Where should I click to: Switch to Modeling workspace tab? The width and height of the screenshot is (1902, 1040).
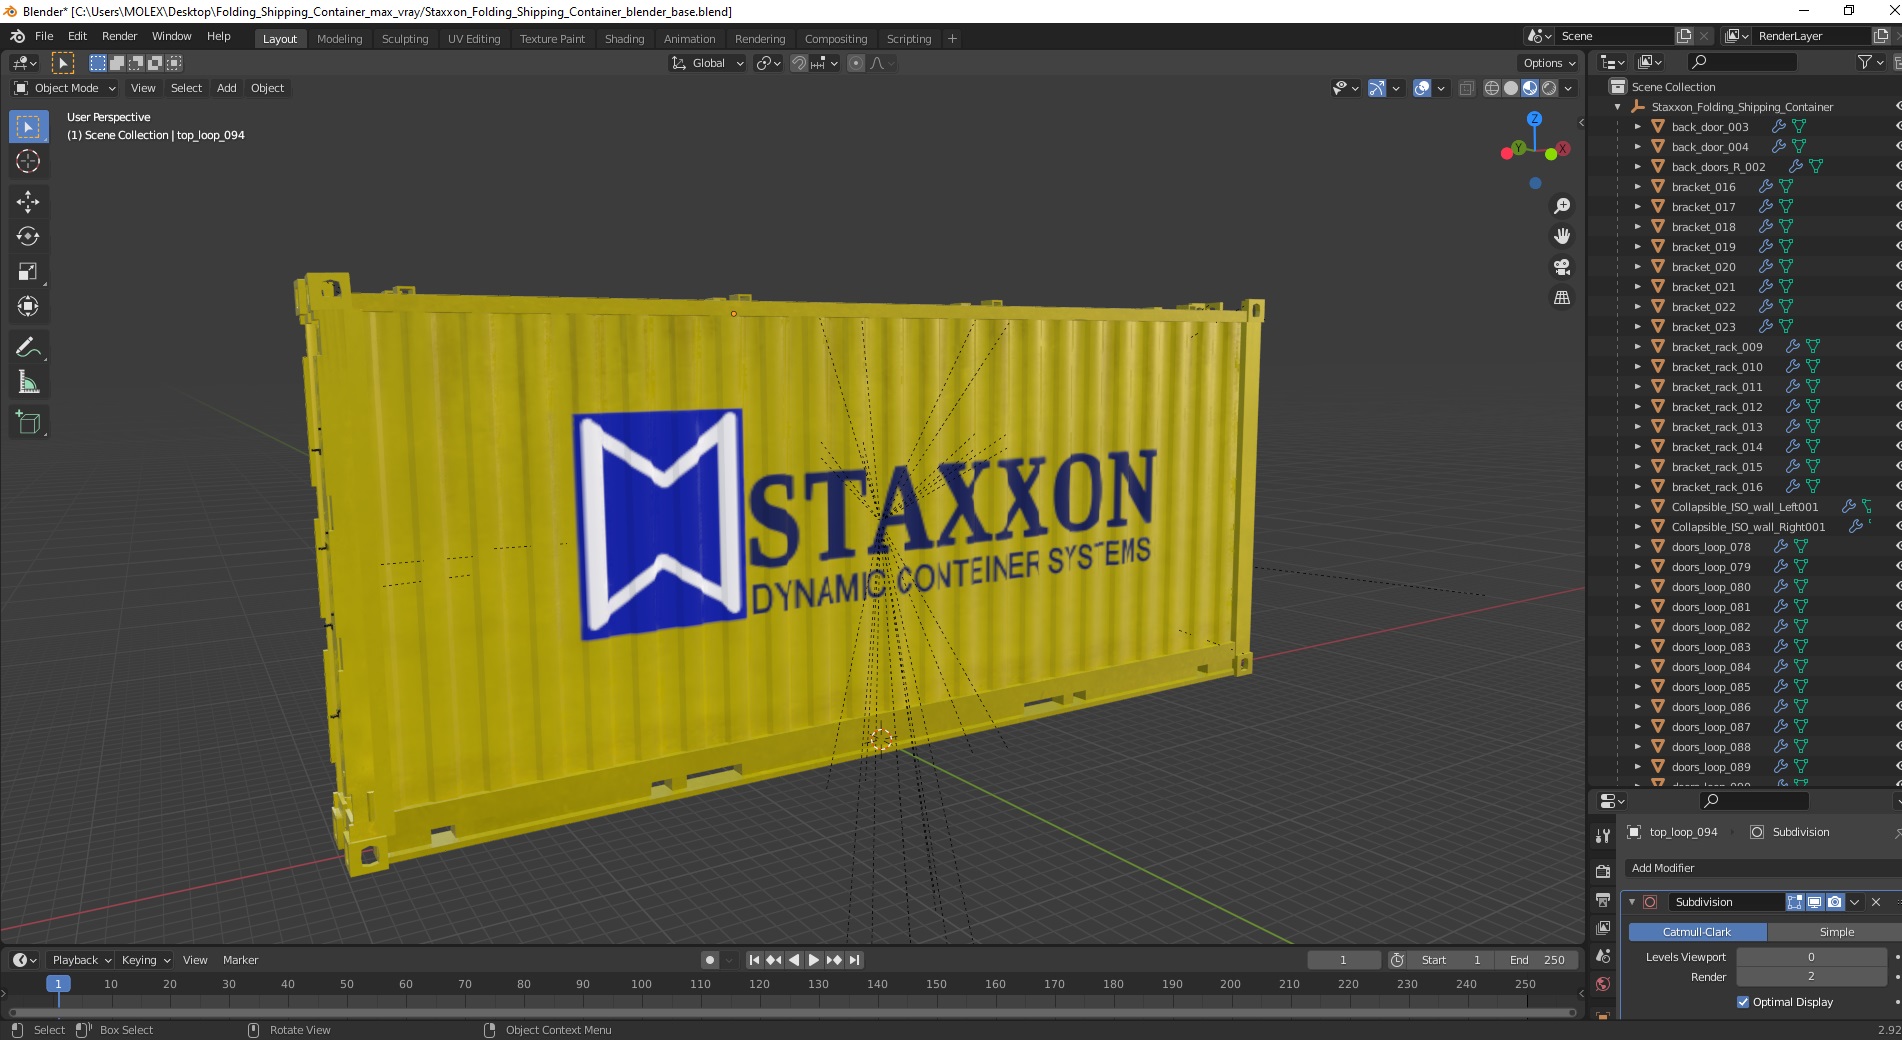click(340, 39)
